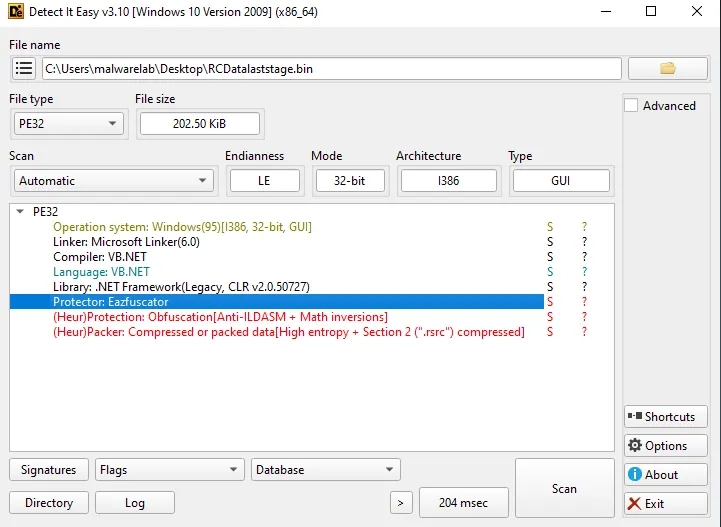Select the Compiler: VB.NET result row

pyautogui.click(x=100, y=257)
